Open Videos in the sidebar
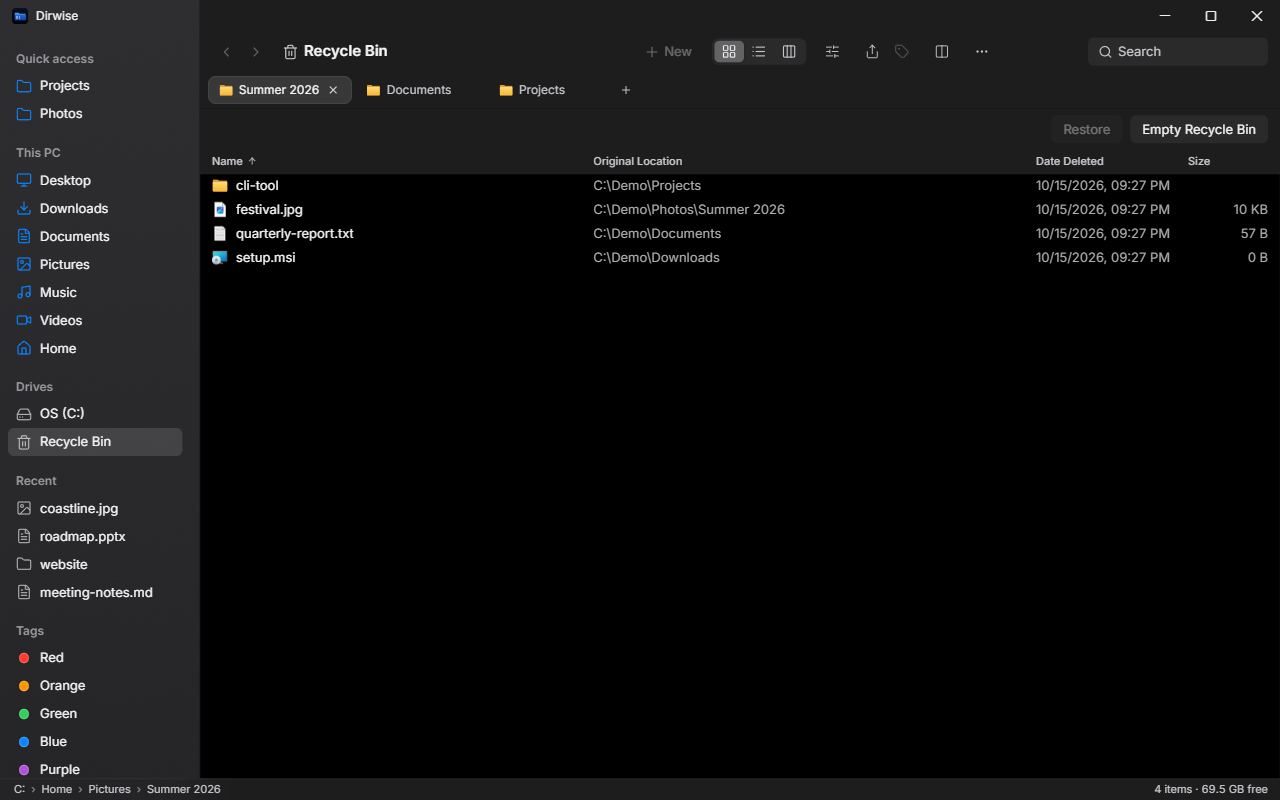 click(x=95, y=321)
